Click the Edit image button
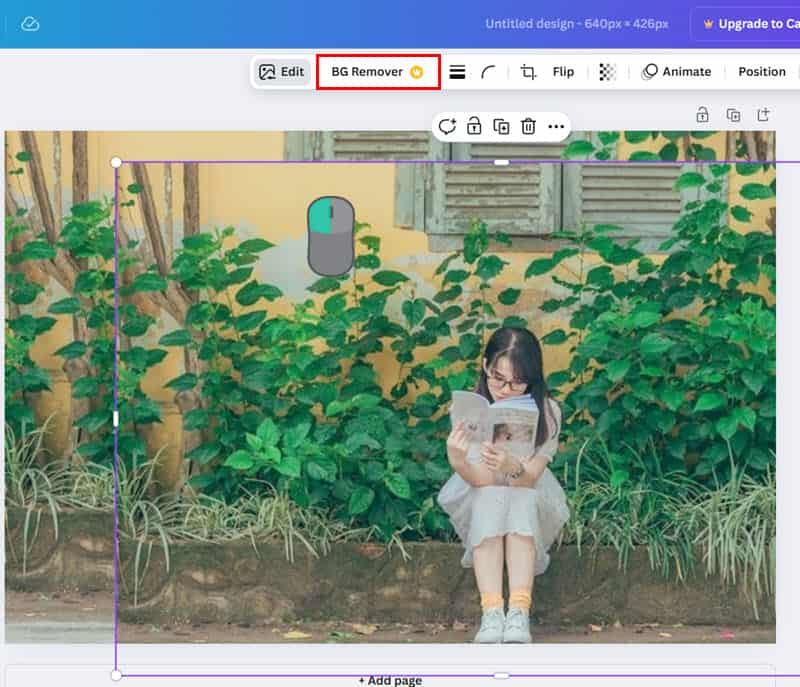800x687 pixels. tap(281, 72)
